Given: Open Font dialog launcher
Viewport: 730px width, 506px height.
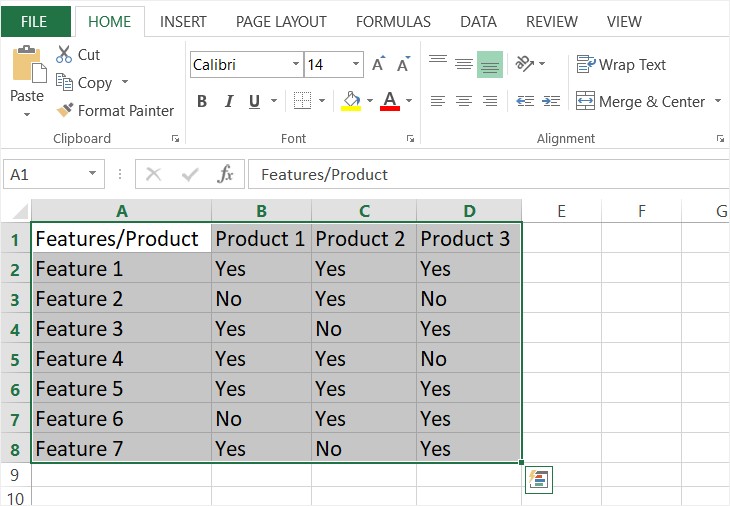Looking at the screenshot, I should pos(410,138).
